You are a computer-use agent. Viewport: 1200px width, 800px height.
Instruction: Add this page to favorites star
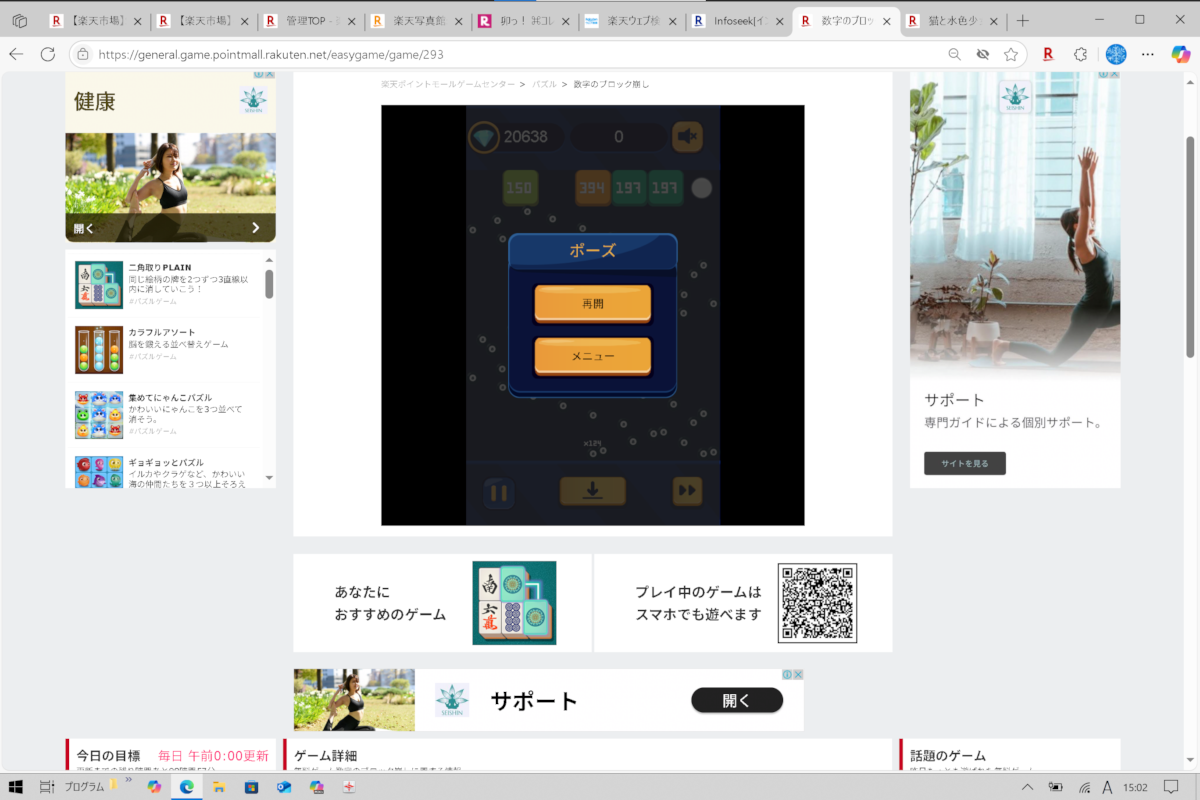[x=1011, y=54]
